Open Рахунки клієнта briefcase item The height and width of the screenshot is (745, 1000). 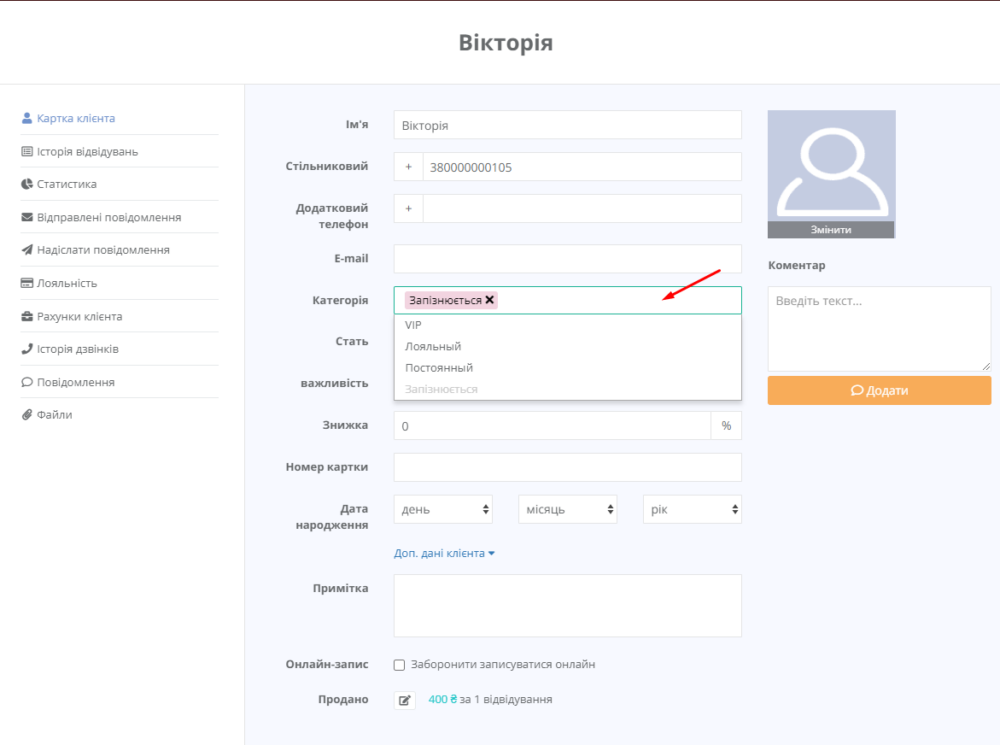tap(72, 316)
